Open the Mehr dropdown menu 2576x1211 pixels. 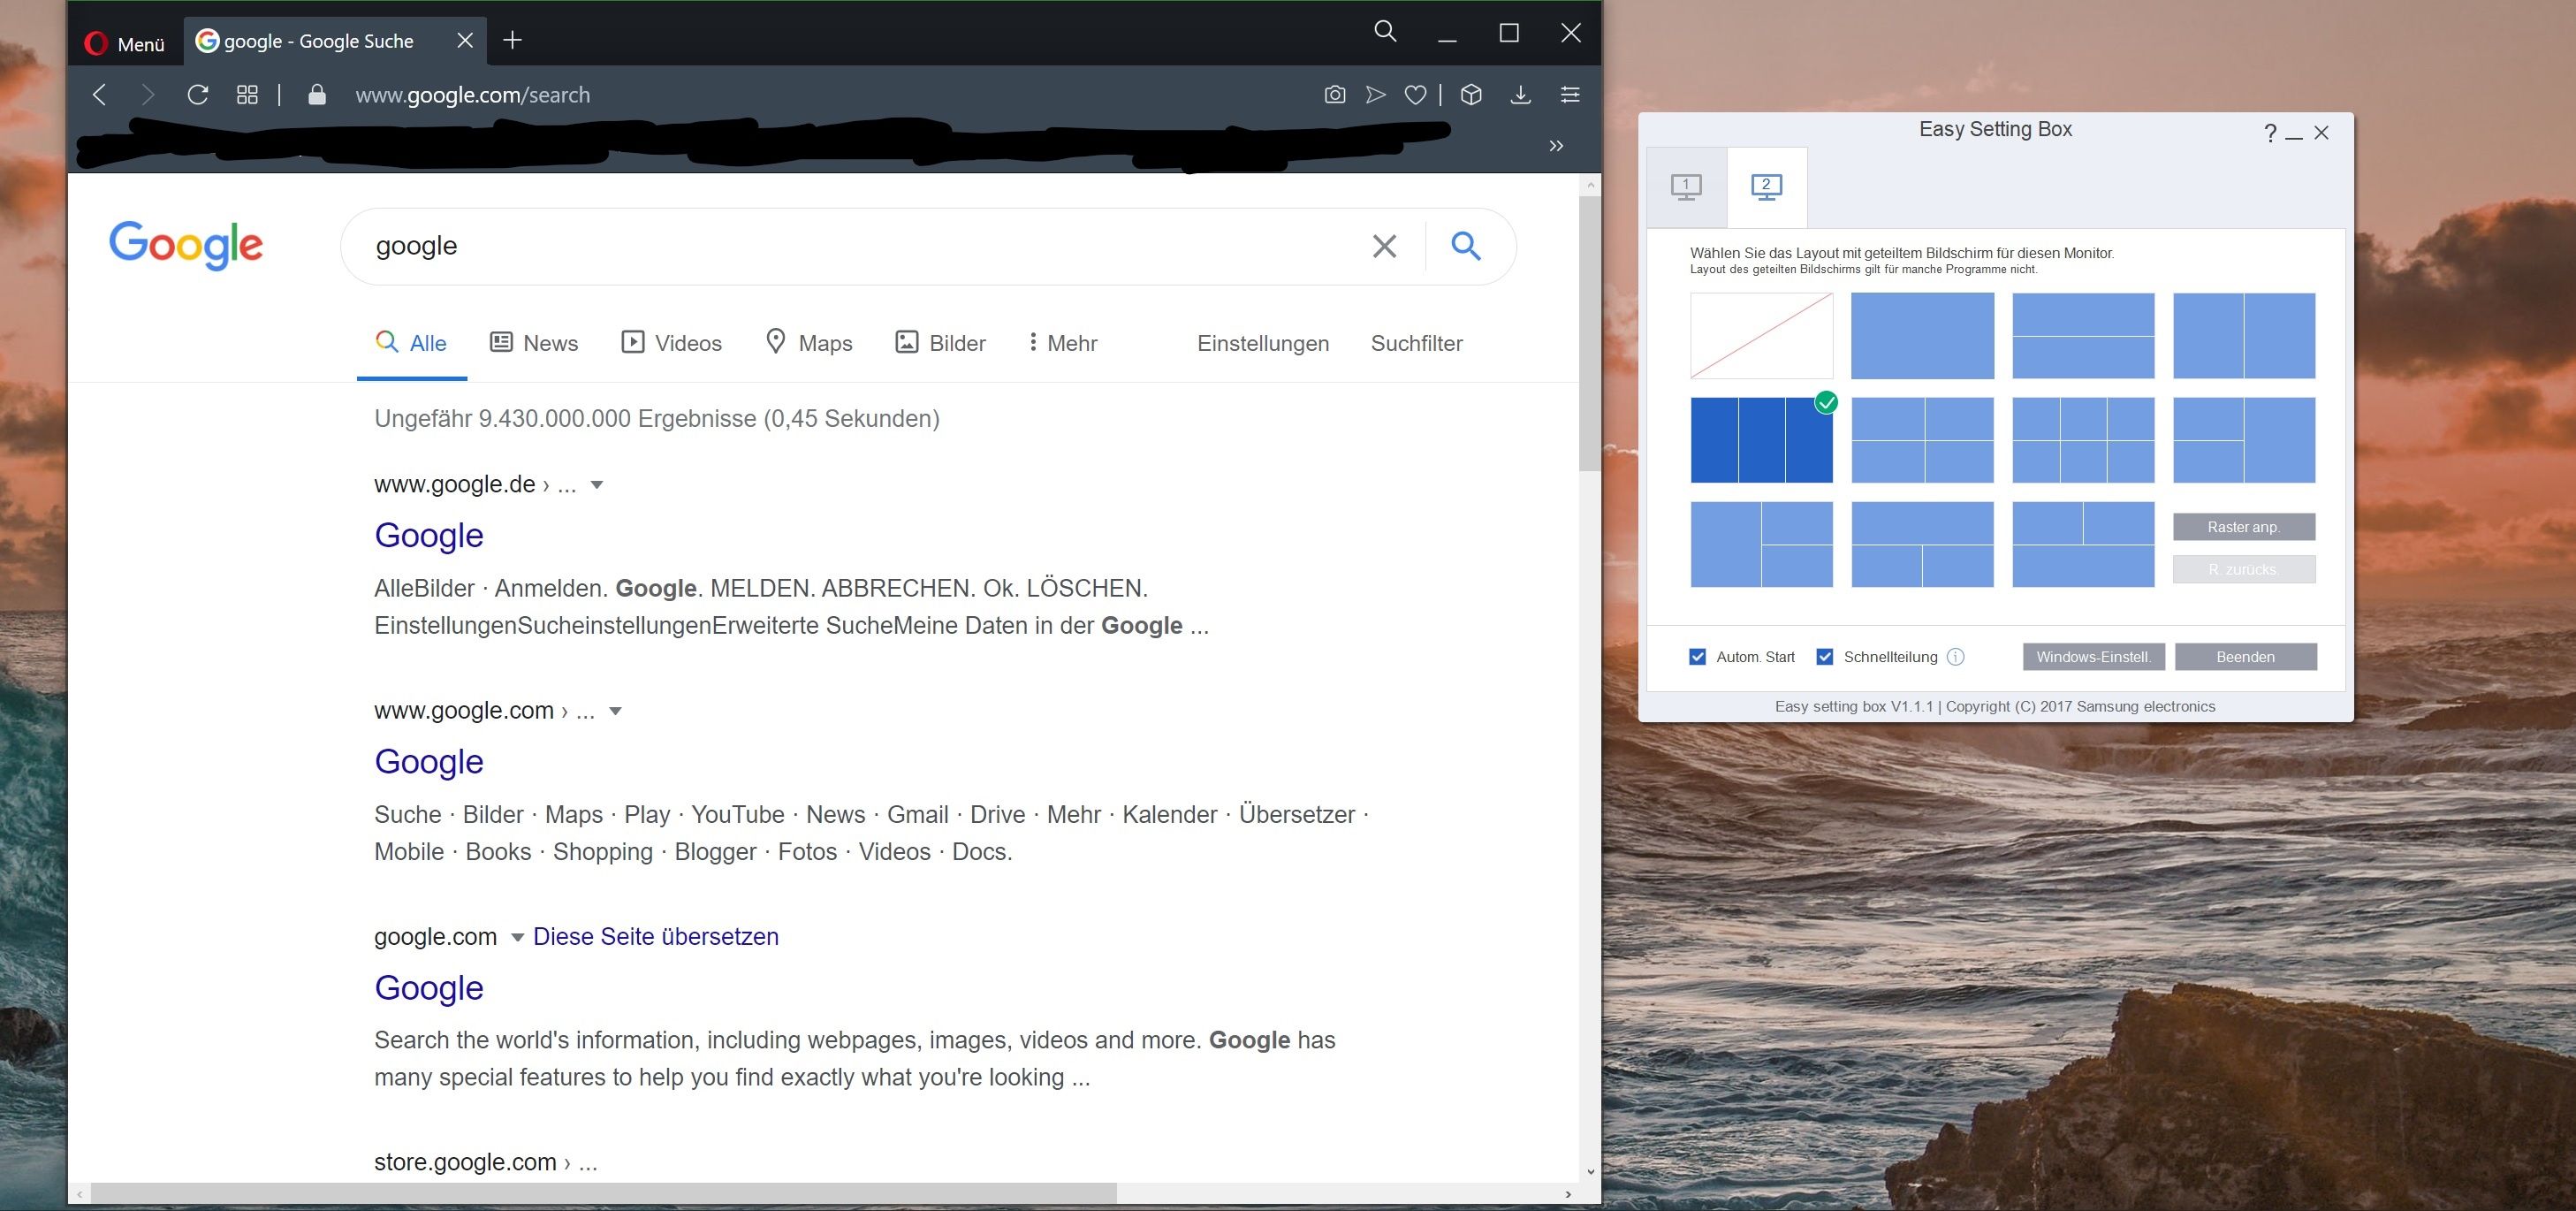pyautogui.click(x=1062, y=343)
